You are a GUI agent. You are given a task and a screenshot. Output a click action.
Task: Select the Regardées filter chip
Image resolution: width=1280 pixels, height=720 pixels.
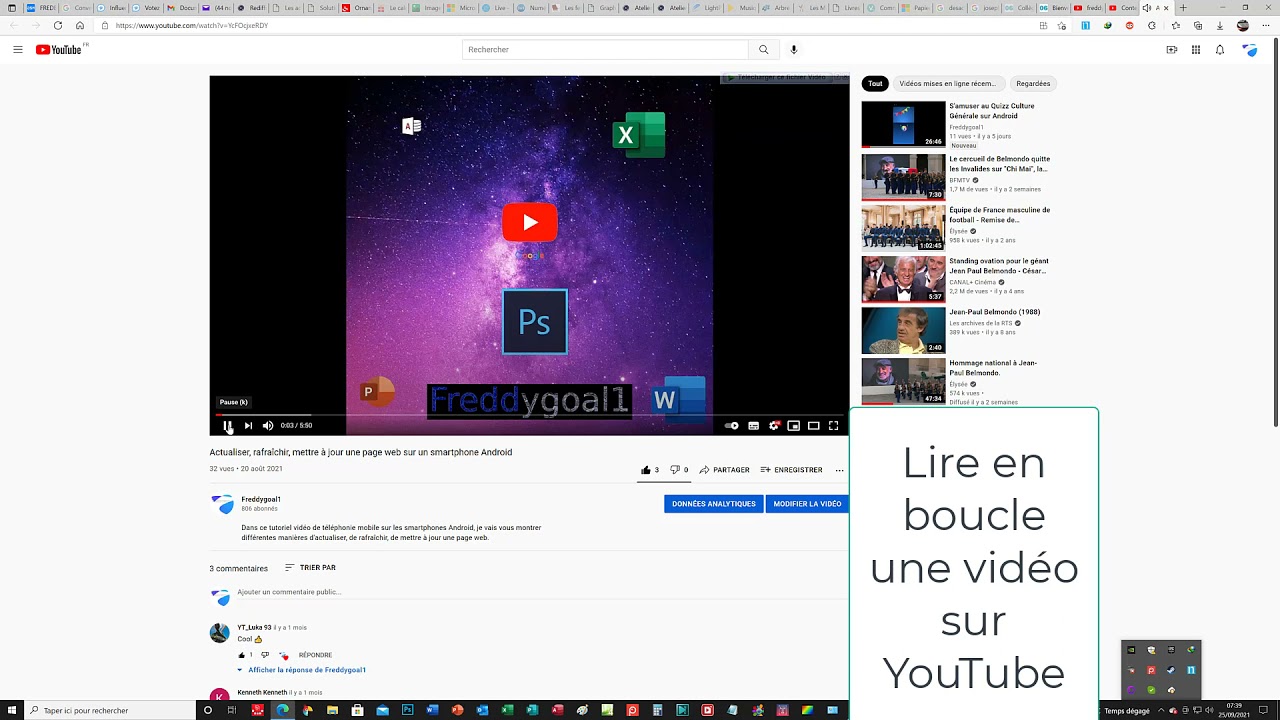click(x=1033, y=84)
